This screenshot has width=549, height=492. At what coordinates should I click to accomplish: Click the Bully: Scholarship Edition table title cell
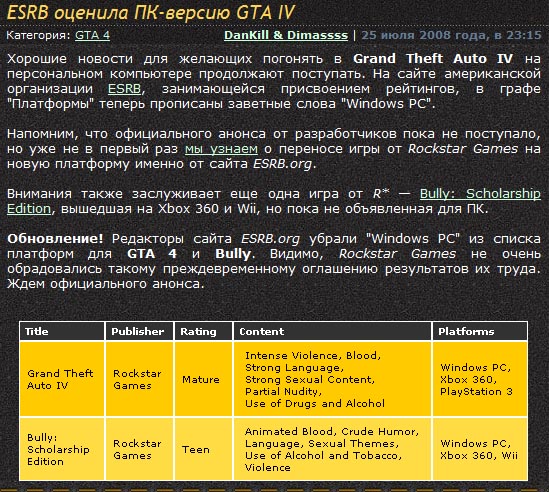[x=62, y=449]
